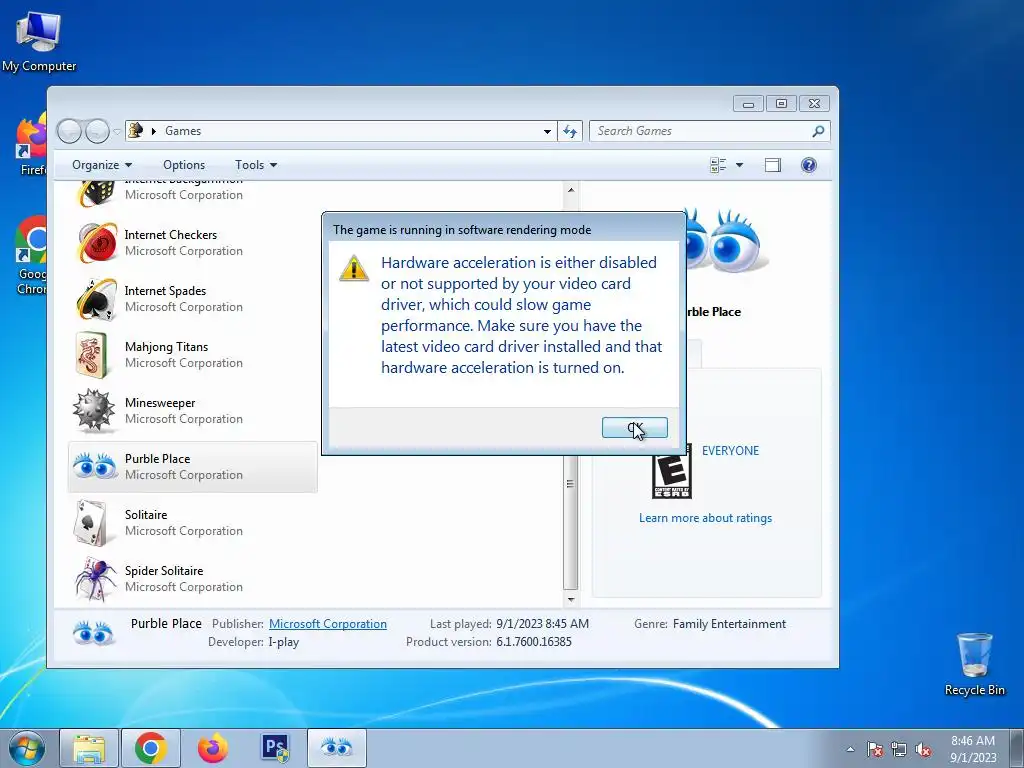Select the Solitaire cards icon
Screen dimensions: 1024x768
pyautogui.click(x=91, y=523)
